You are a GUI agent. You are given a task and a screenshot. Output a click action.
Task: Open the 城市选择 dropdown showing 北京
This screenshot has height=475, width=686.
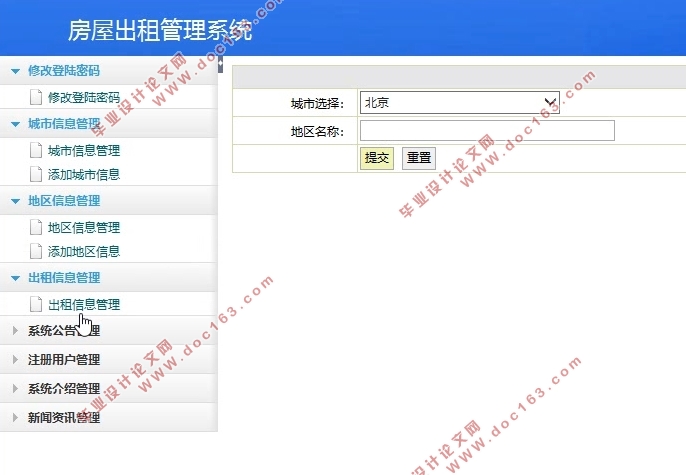click(459, 102)
